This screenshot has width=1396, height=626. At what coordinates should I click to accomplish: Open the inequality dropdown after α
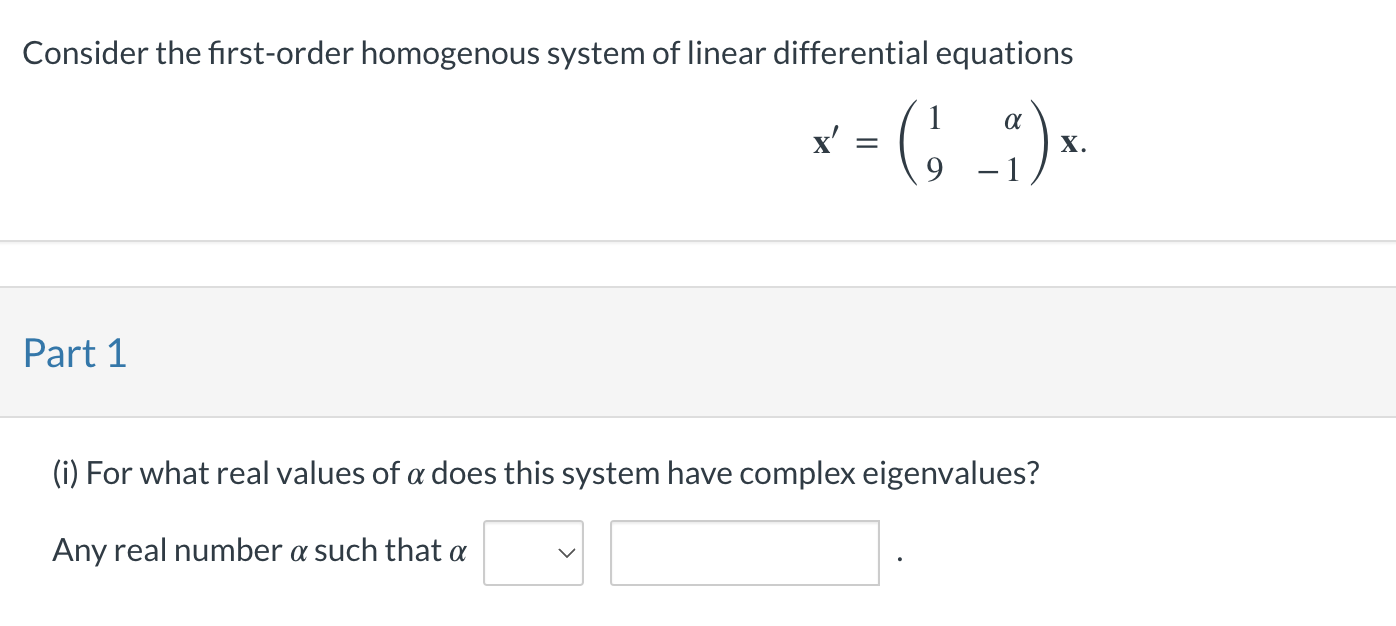point(533,553)
